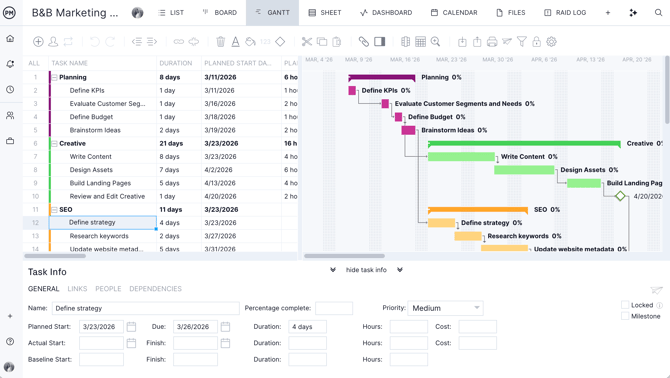Switch to the LIST view tab

pyautogui.click(x=171, y=12)
